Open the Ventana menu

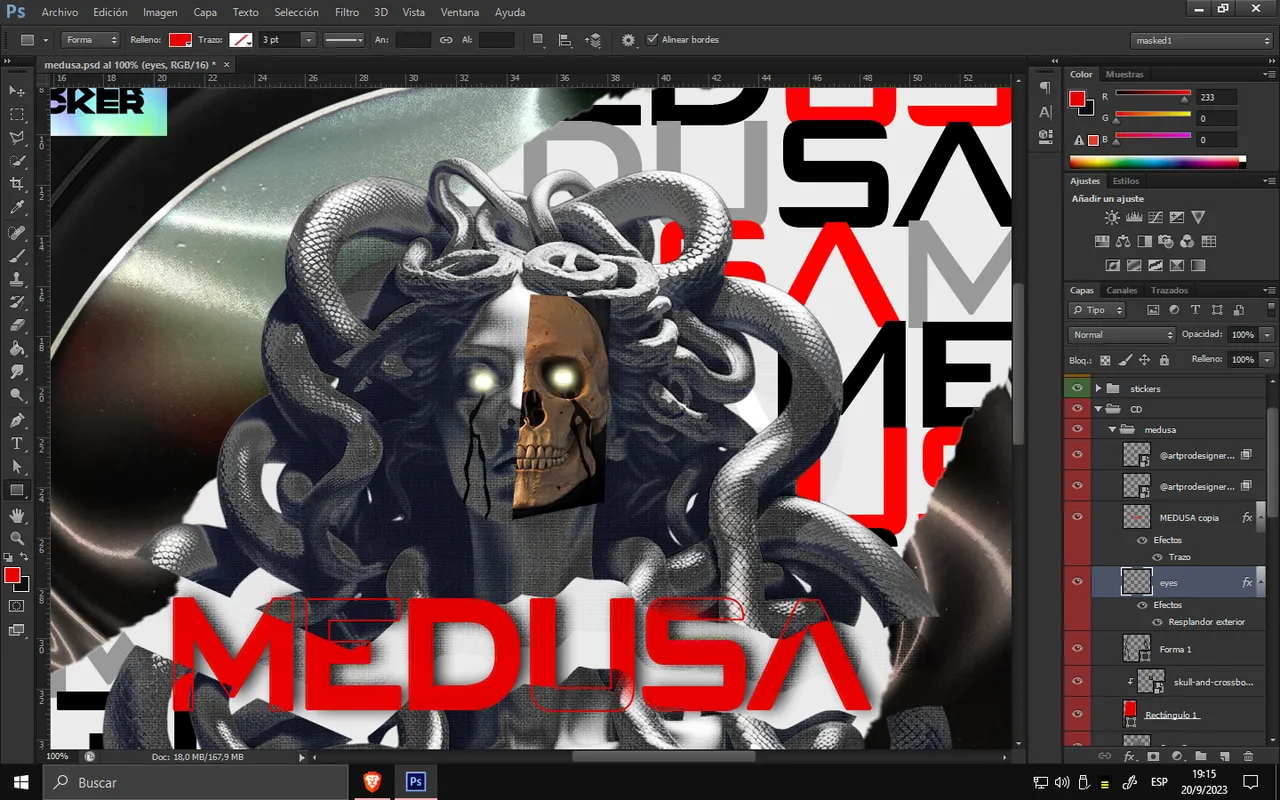pyautogui.click(x=459, y=13)
